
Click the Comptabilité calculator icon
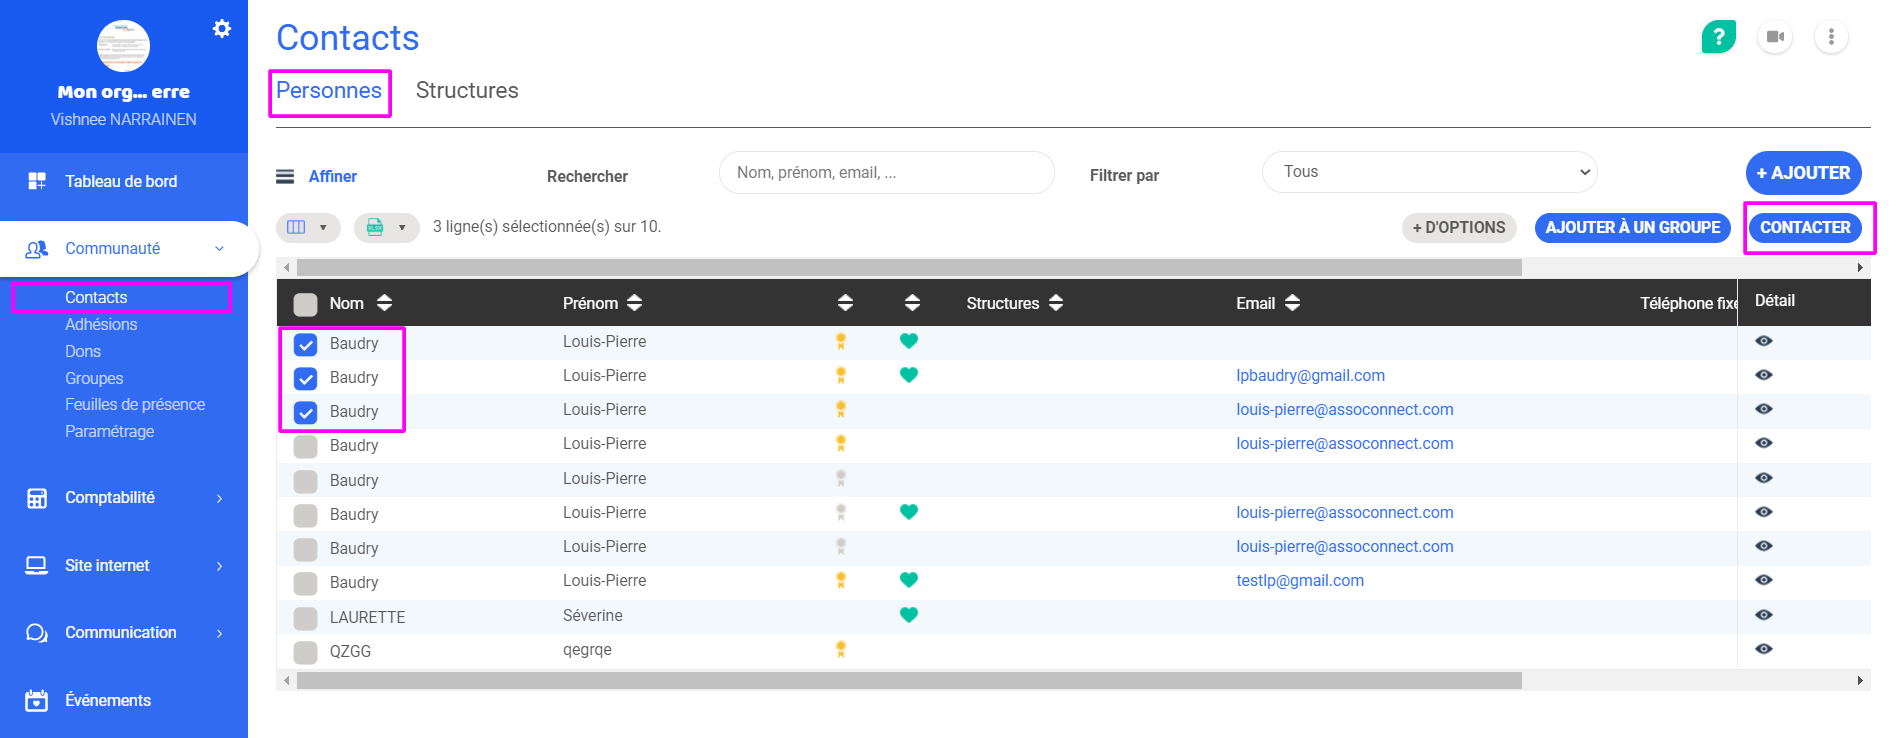click(37, 498)
